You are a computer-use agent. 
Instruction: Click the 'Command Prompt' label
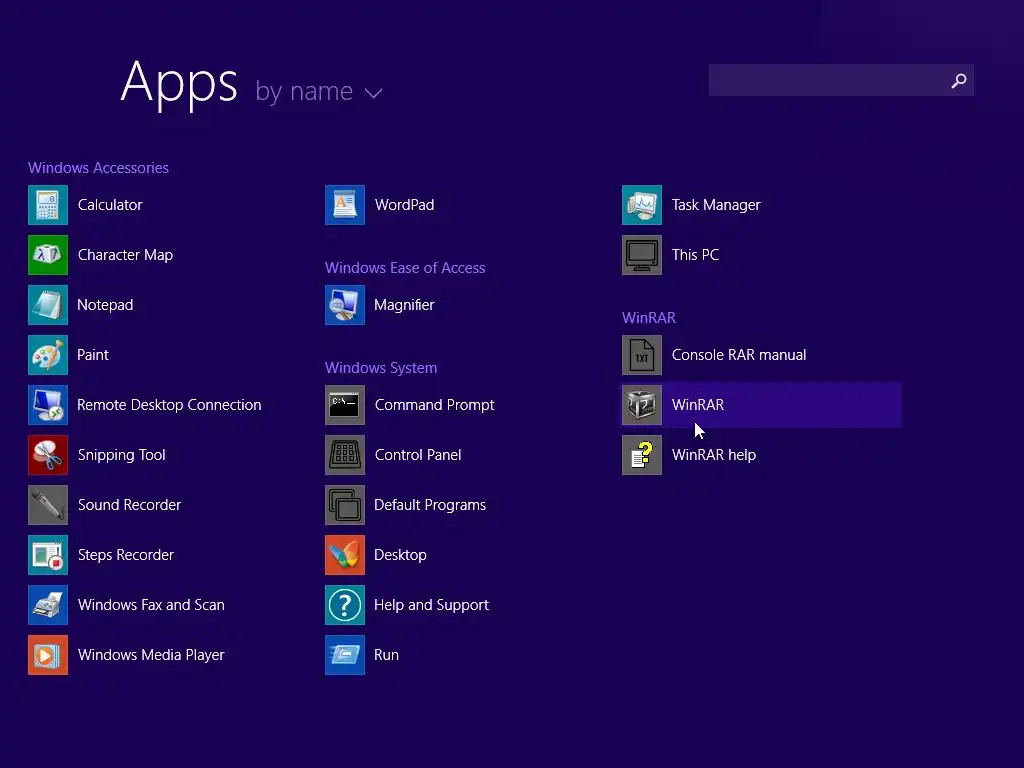coord(434,405)
